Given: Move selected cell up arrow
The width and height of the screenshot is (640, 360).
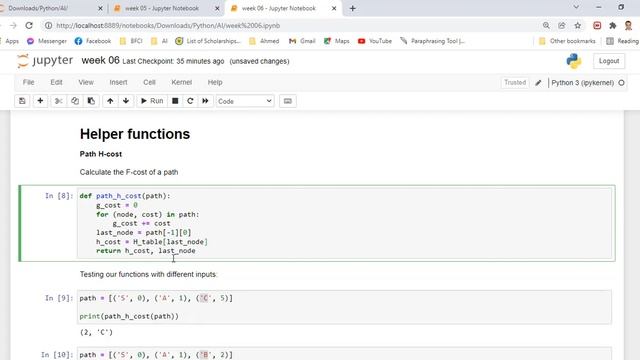Looking at the screenshot, I should click(x=110, y=101).
